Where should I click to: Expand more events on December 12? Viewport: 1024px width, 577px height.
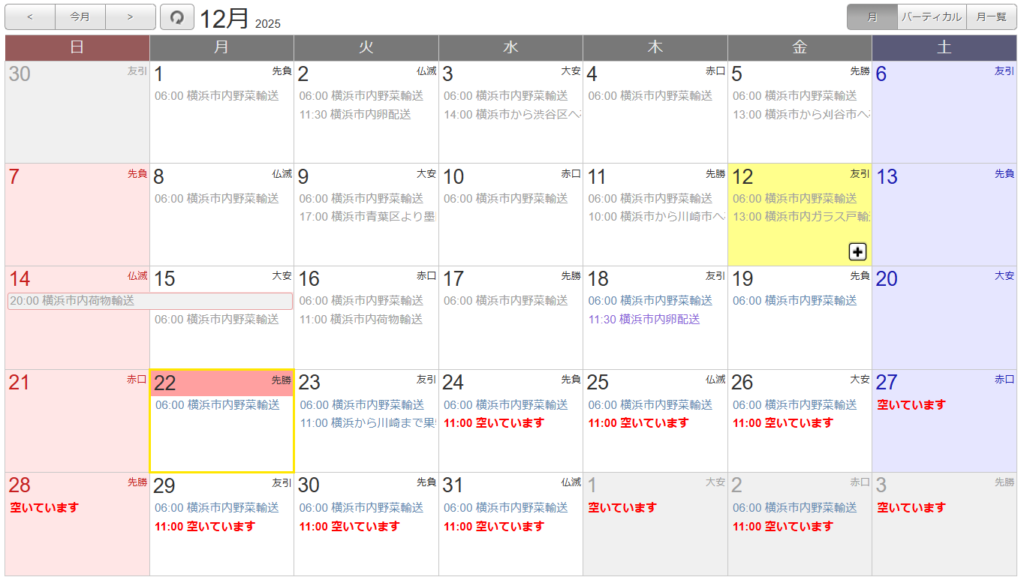click(857, 252)
